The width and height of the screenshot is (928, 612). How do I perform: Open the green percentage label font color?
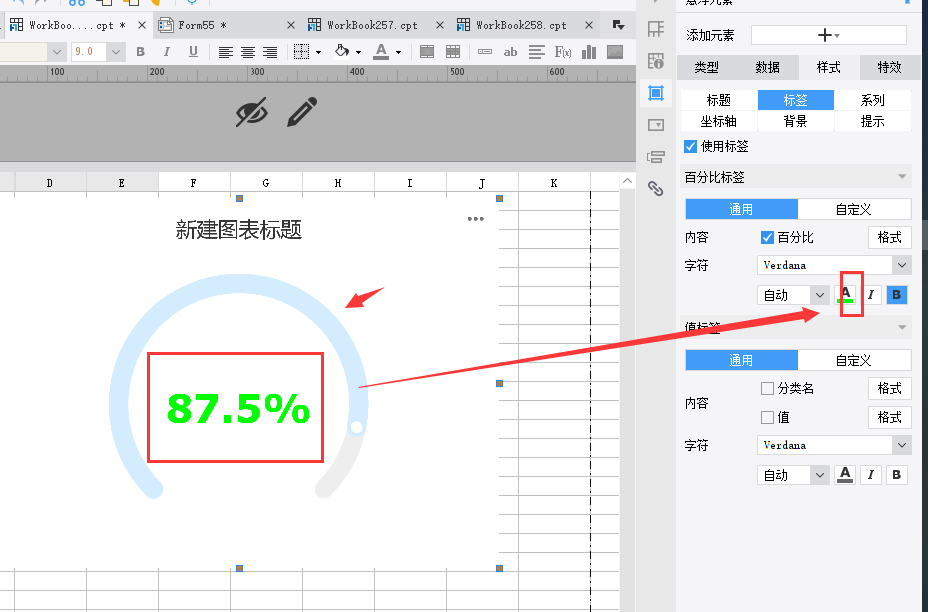[x=845, y=295]
